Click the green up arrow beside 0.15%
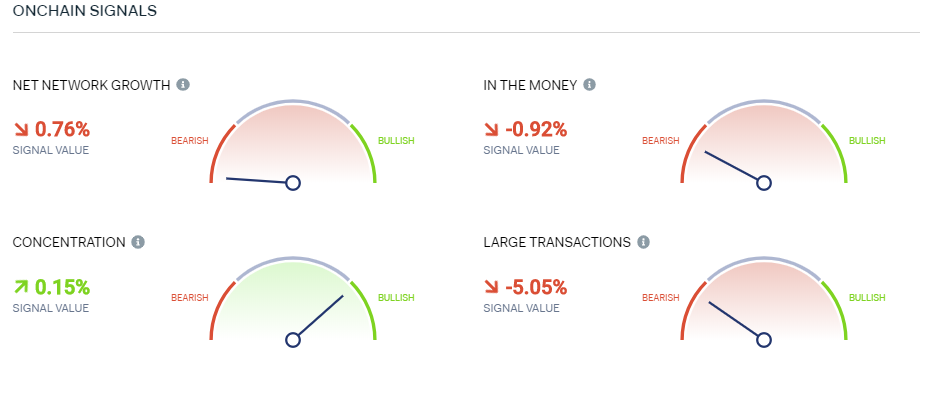The height and width of the screenshot is (407, 936). pyautogui.click(x=21, y=287)
